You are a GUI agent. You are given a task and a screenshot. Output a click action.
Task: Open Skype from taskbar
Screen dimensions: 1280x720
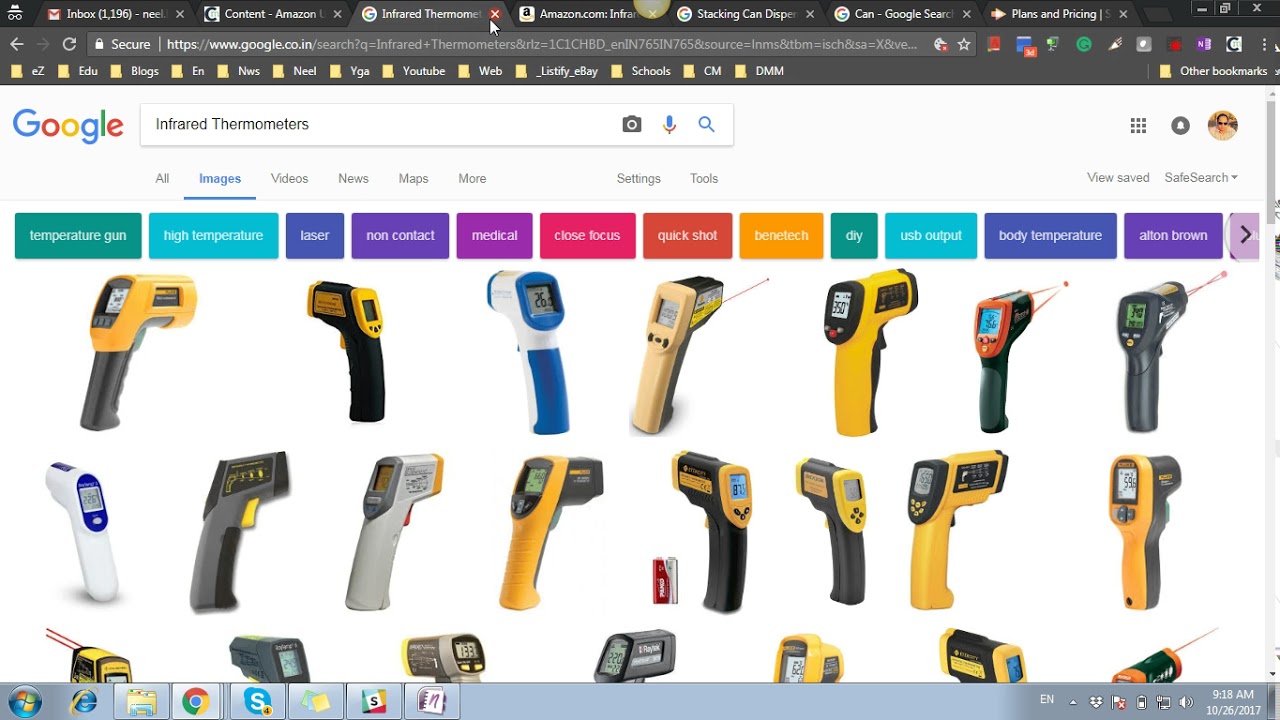pyautogui.click(x=258, y=702)
